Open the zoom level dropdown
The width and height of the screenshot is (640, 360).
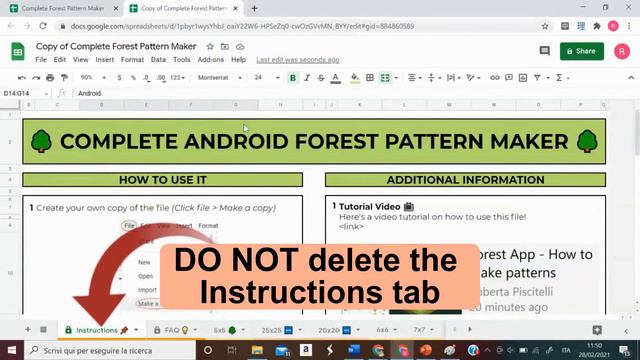93,78
